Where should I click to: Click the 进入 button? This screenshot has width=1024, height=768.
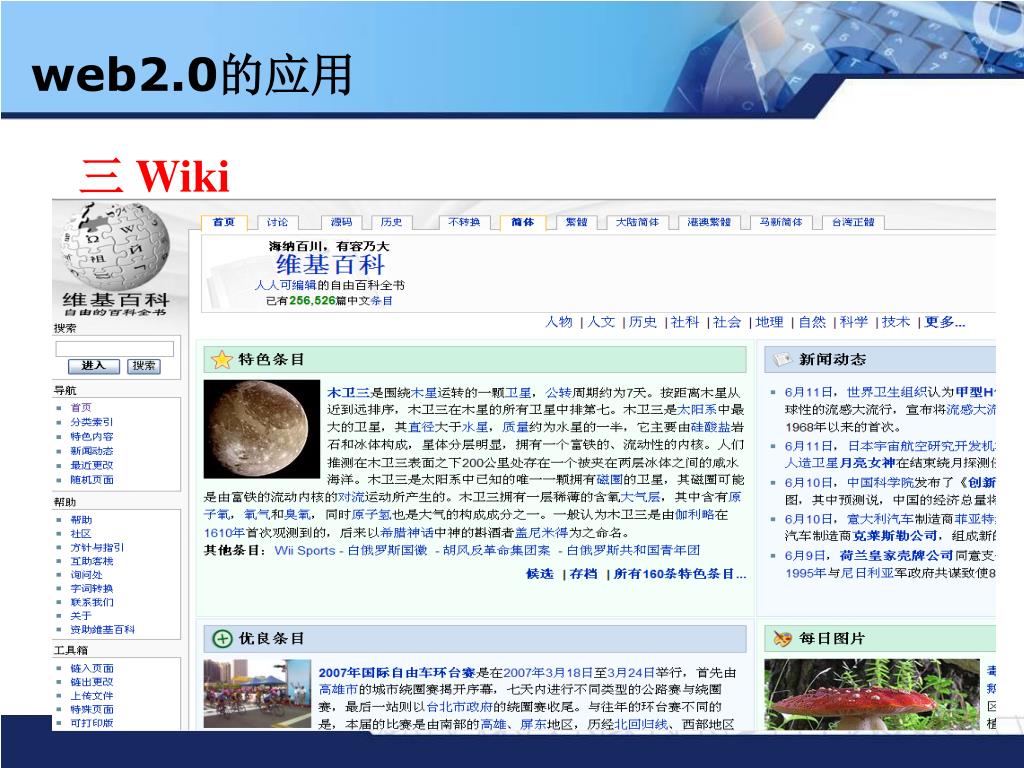[x=94, y=366]
